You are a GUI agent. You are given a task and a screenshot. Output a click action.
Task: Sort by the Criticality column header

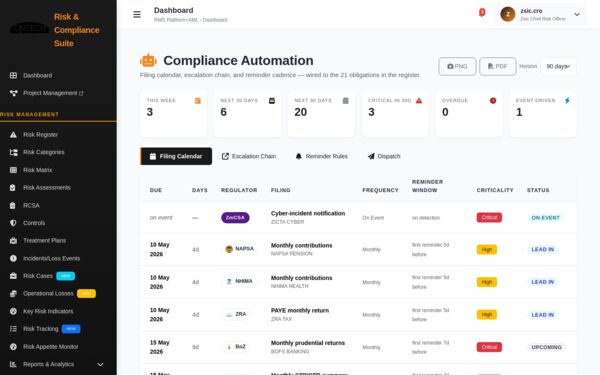click(x=495, y=190)
